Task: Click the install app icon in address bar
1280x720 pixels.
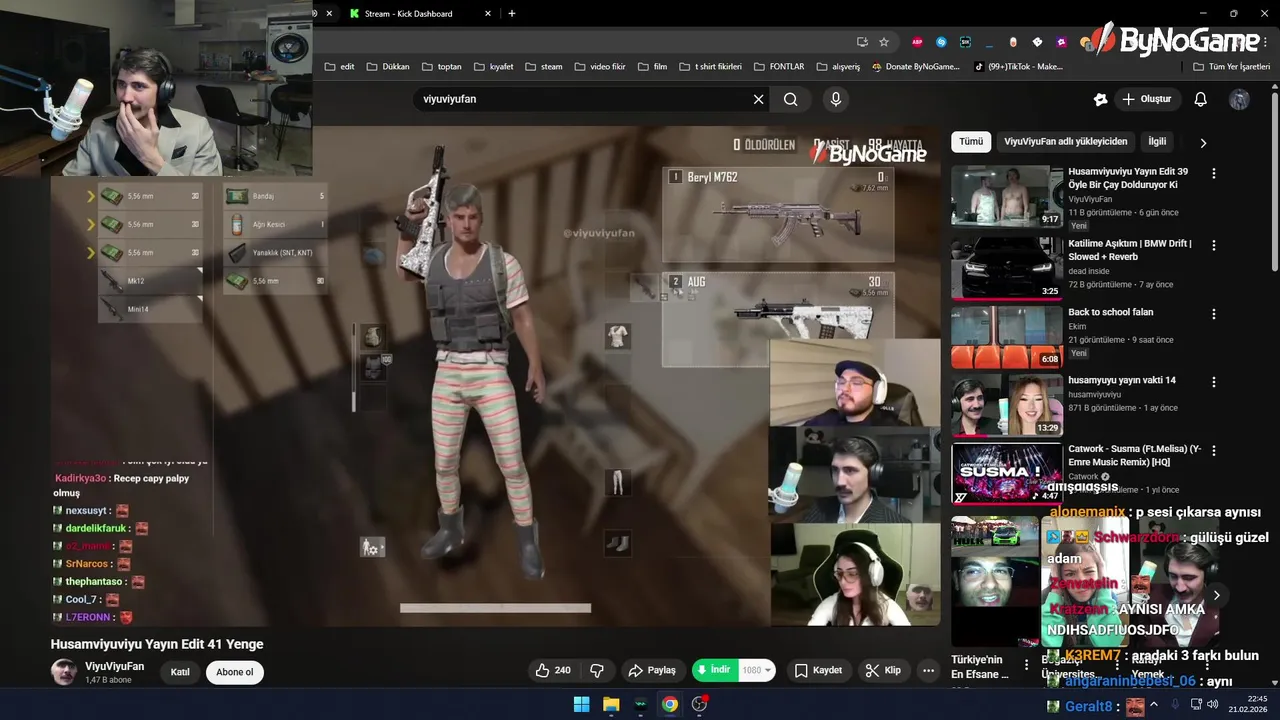Action: click(x=862, y=42)
